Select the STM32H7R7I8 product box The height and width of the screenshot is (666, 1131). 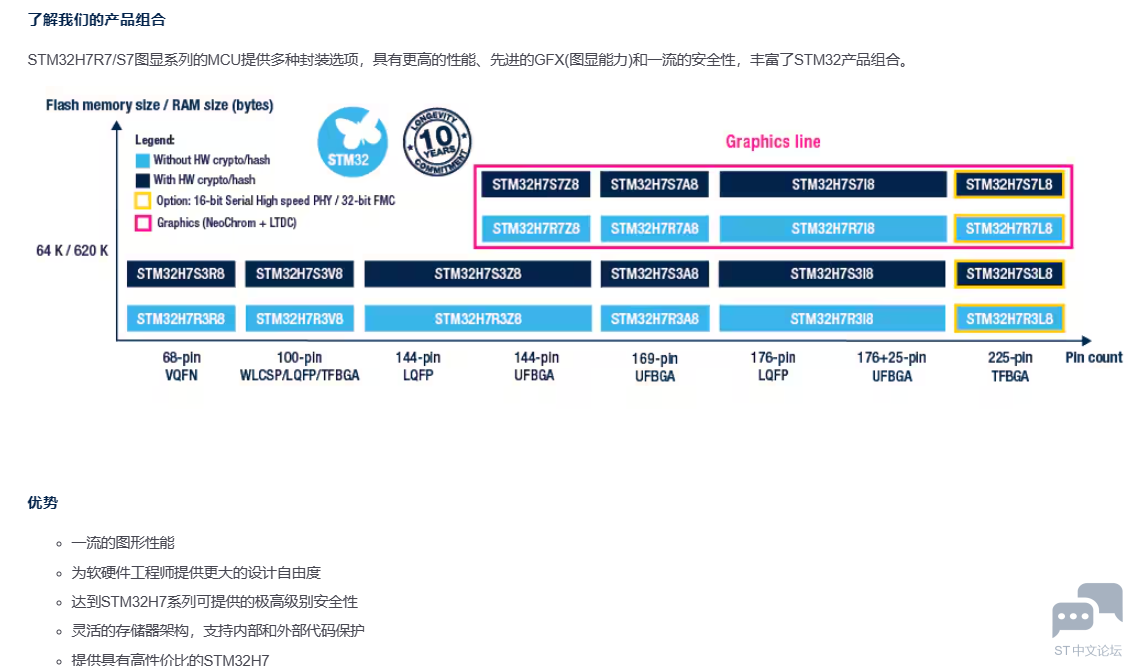click(833, 229)
